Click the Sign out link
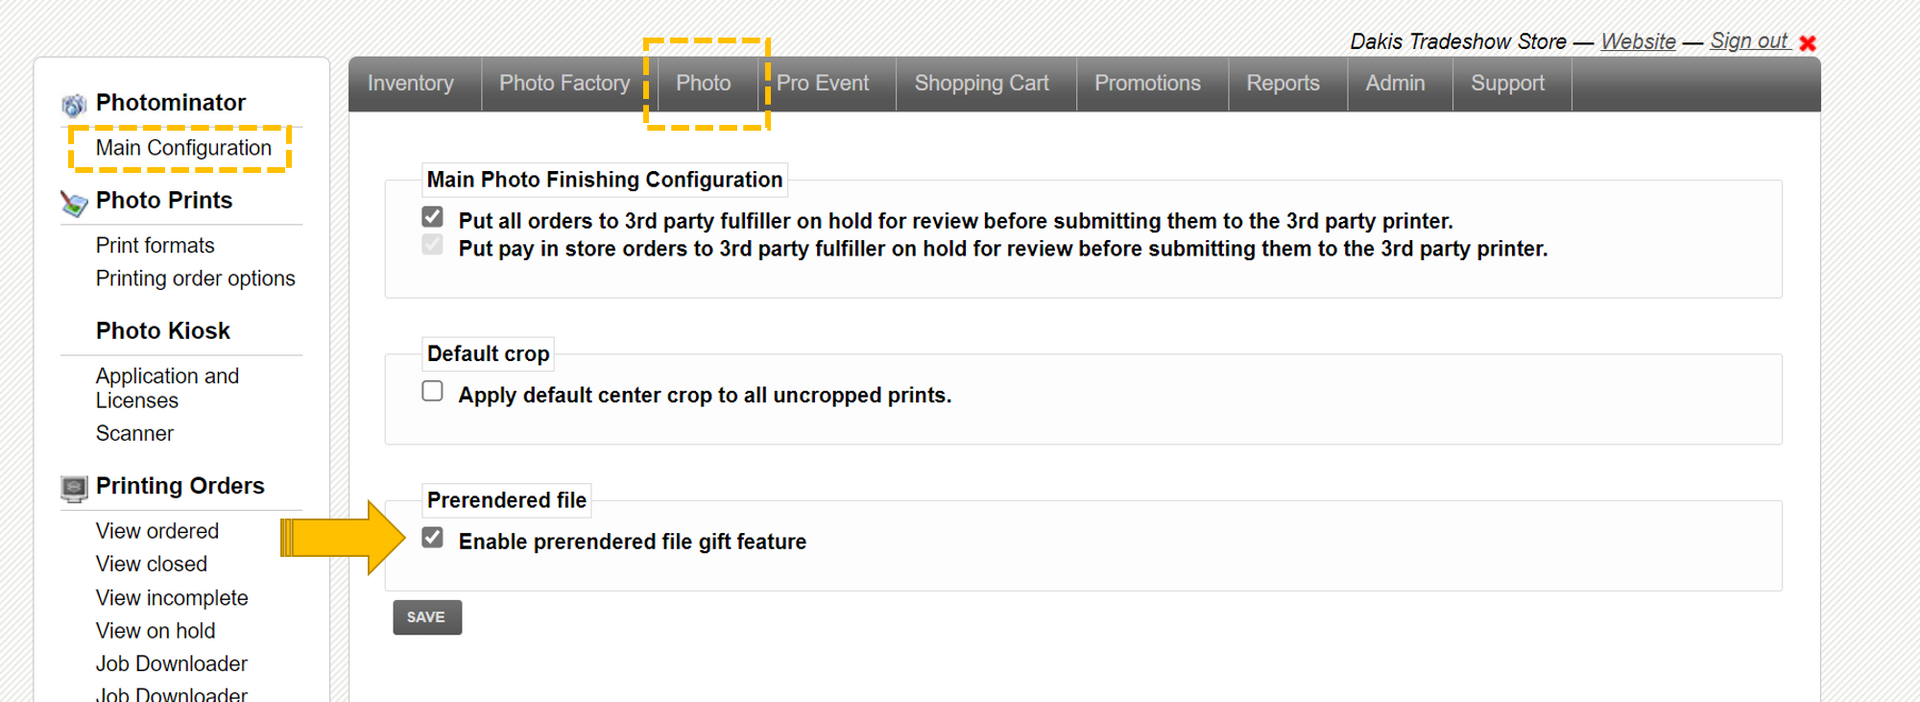Viewport: 1920px width, 702px height. pyautogui.click(x=1749, y=41)
